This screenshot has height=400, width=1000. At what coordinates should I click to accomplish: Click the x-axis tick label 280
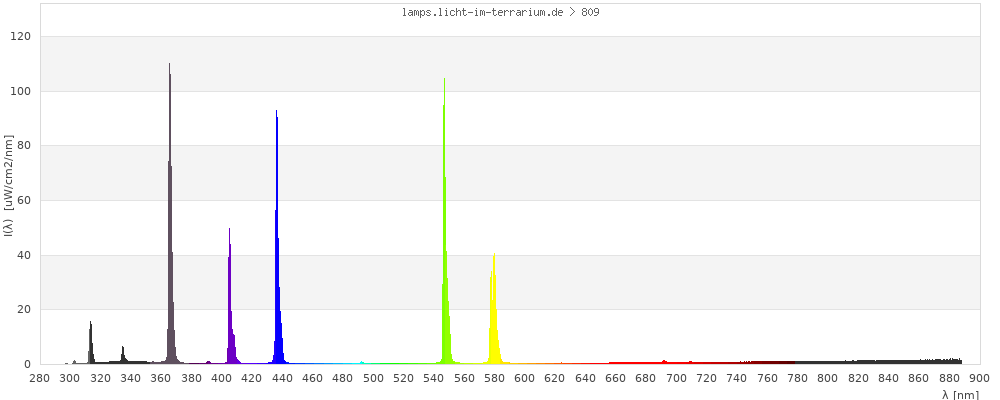pyautogui.click(x=40, y=378)
